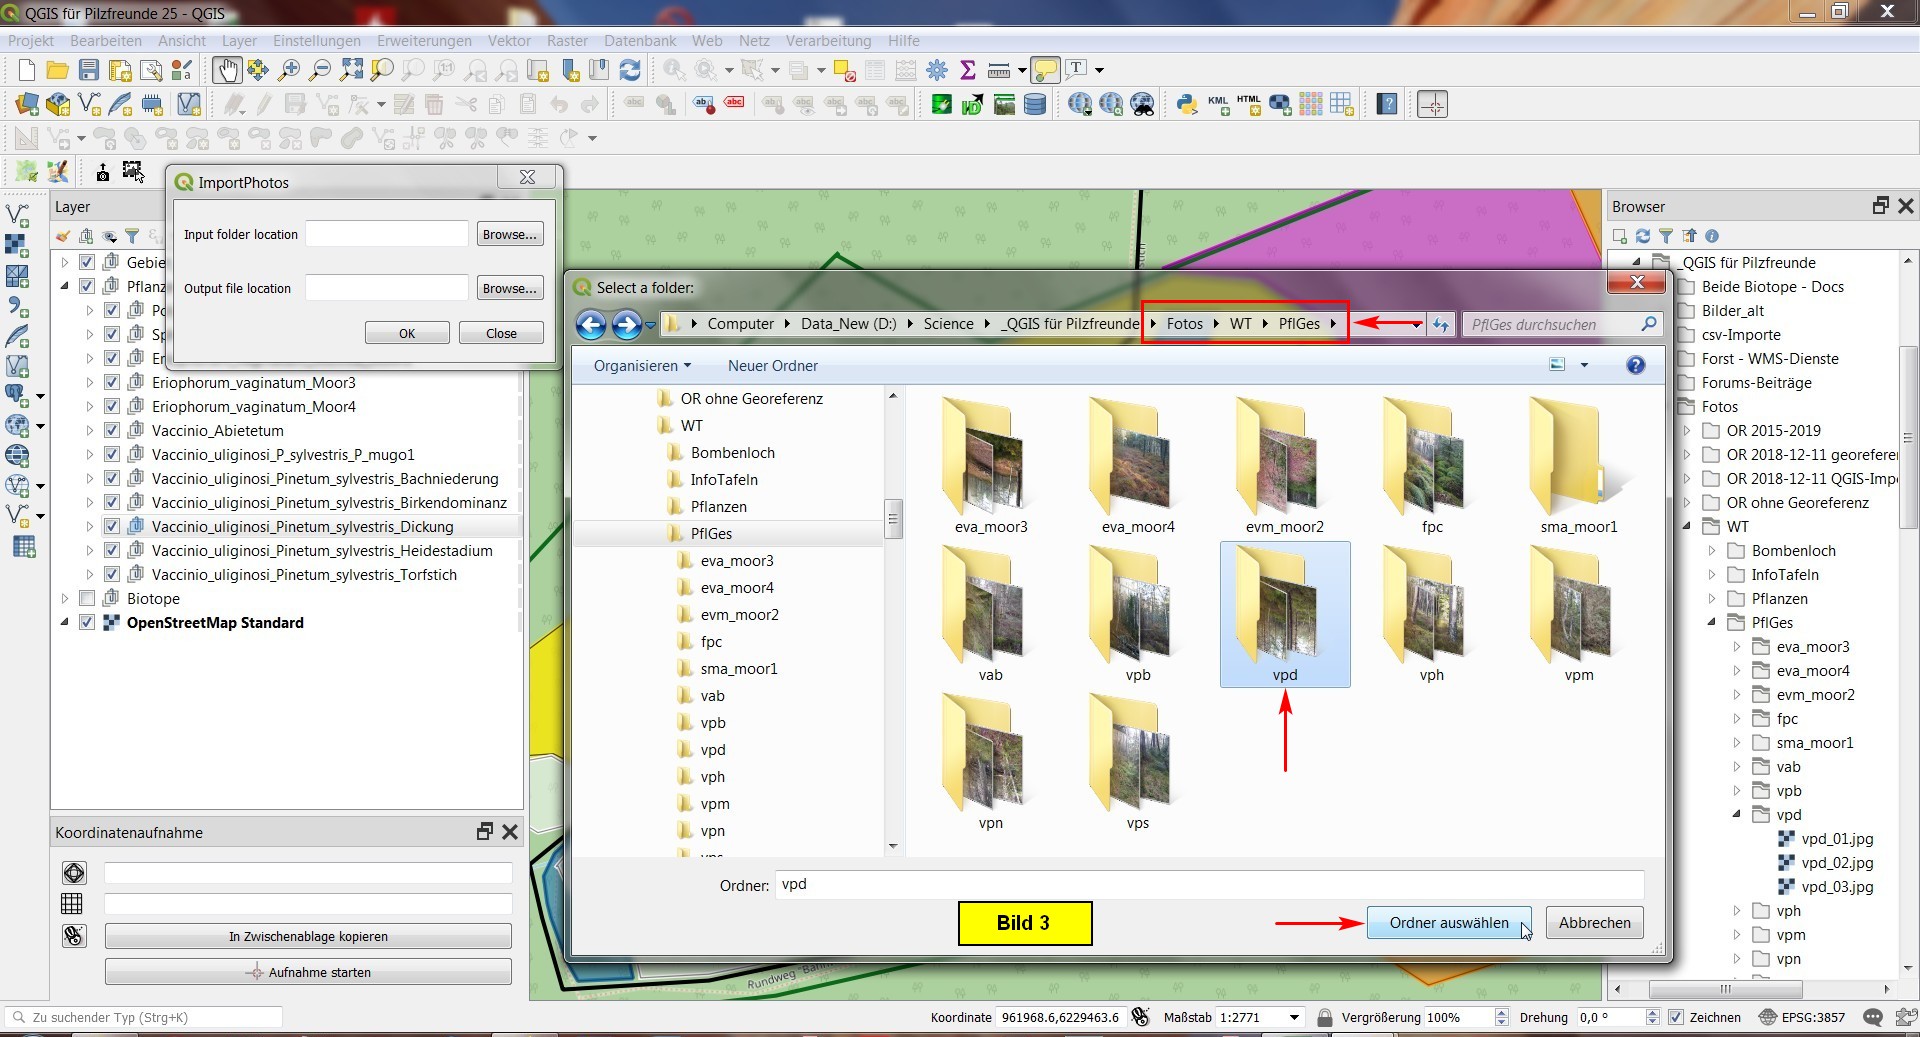Open the Erweiterungen menu
The width and height of the screenshot is (1920, 1037).
click(x=424, y=41)
